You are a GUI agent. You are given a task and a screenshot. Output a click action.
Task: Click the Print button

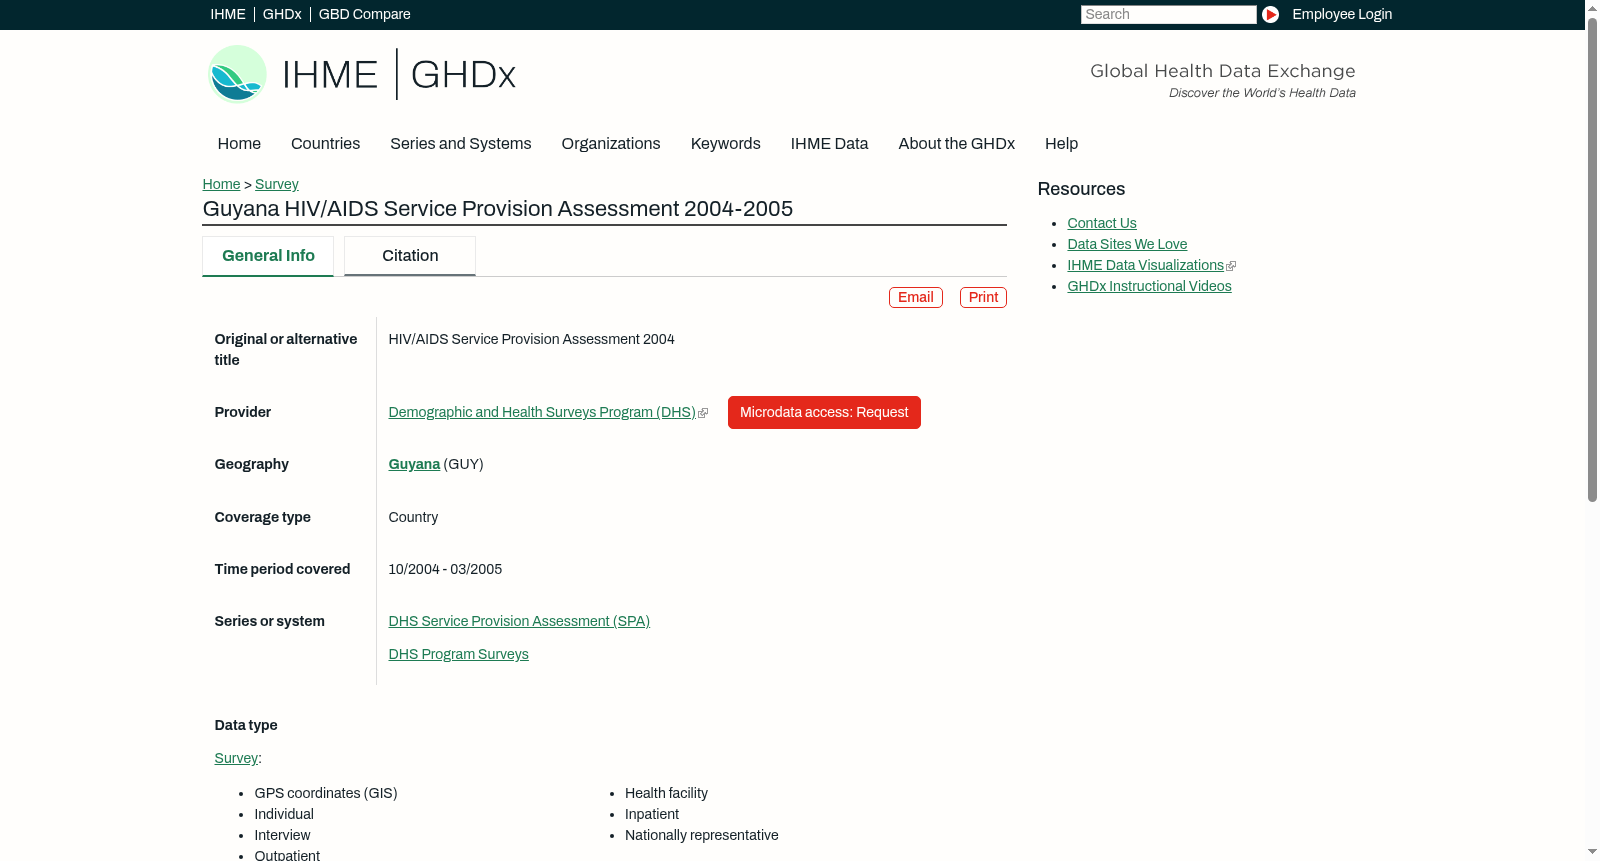(x=983, y=297)
